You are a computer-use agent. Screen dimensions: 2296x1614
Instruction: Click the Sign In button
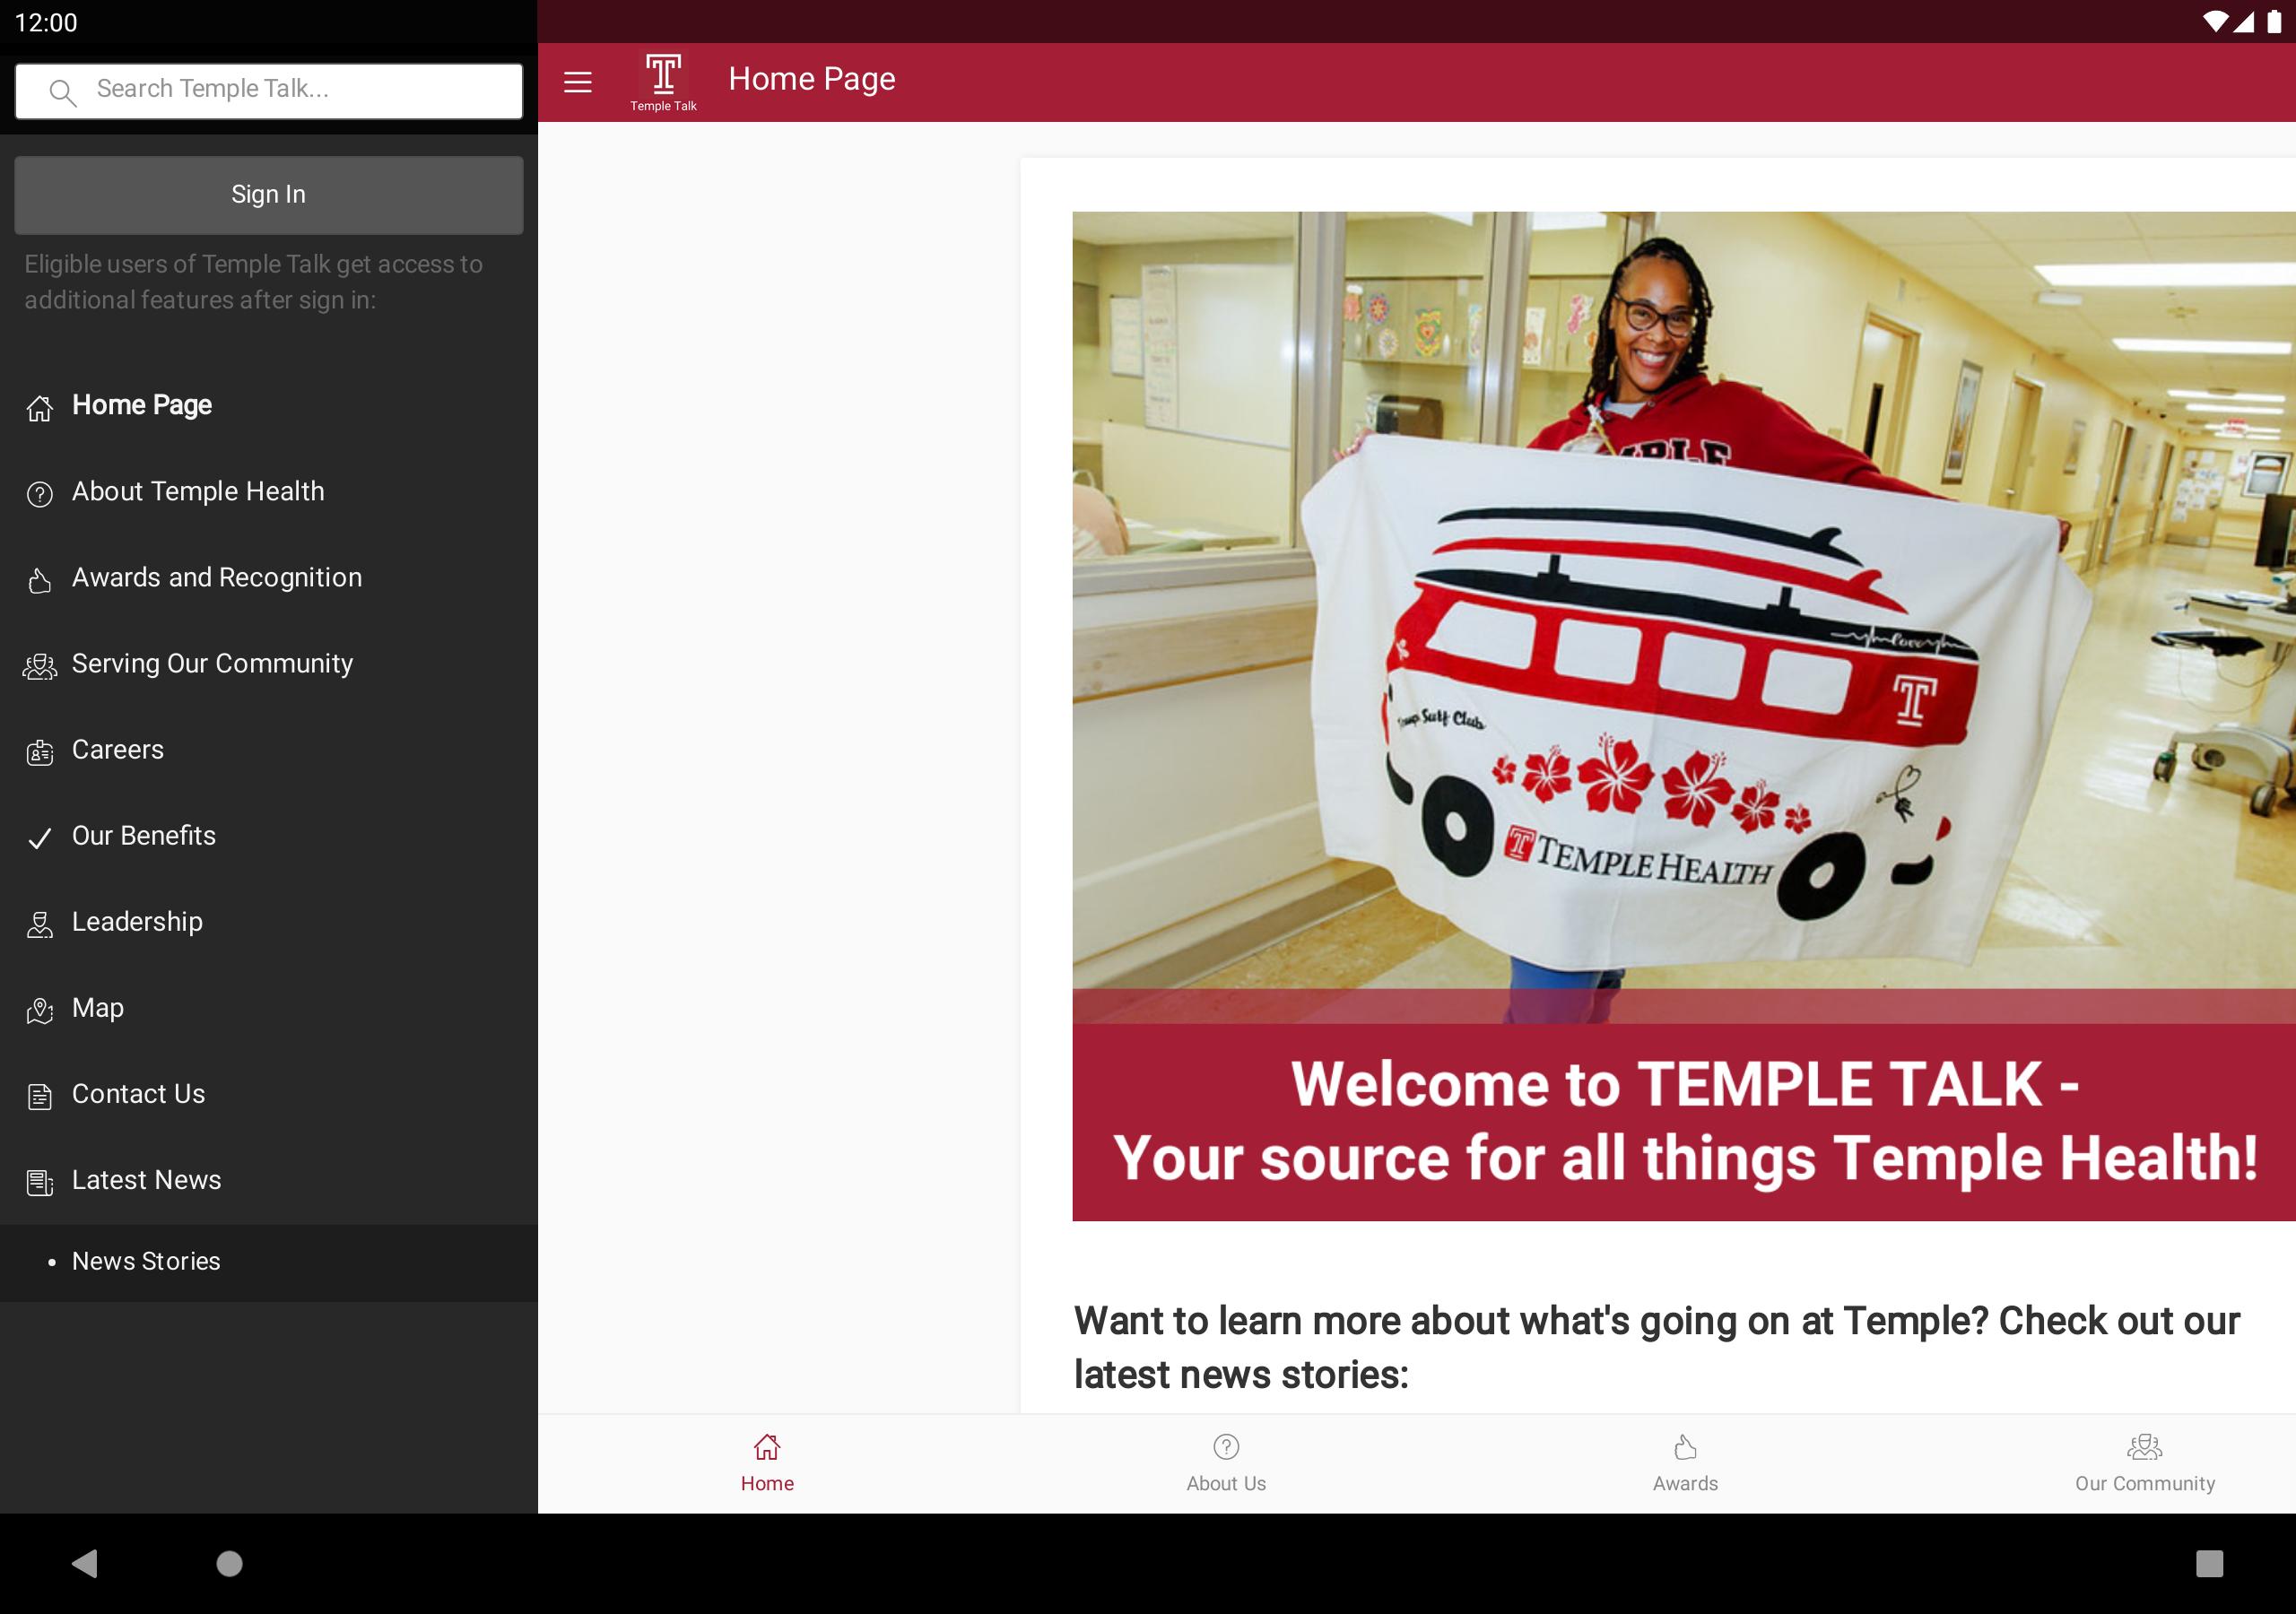coord(268,194)
